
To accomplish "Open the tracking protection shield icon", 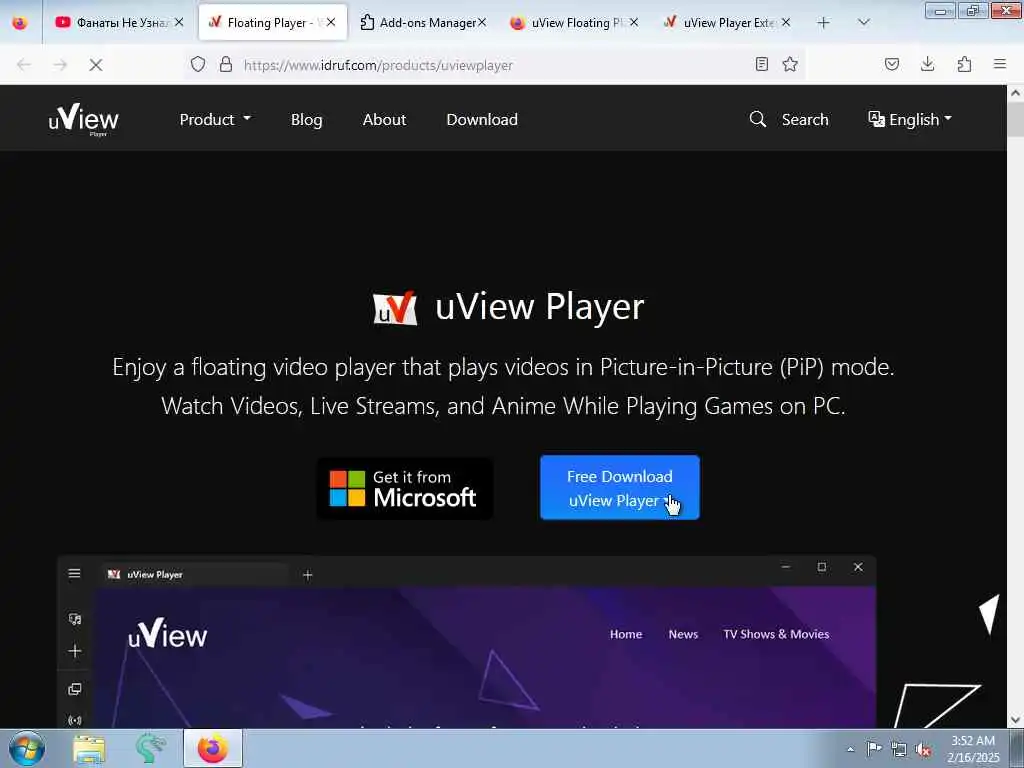I will tap(198, 64).
